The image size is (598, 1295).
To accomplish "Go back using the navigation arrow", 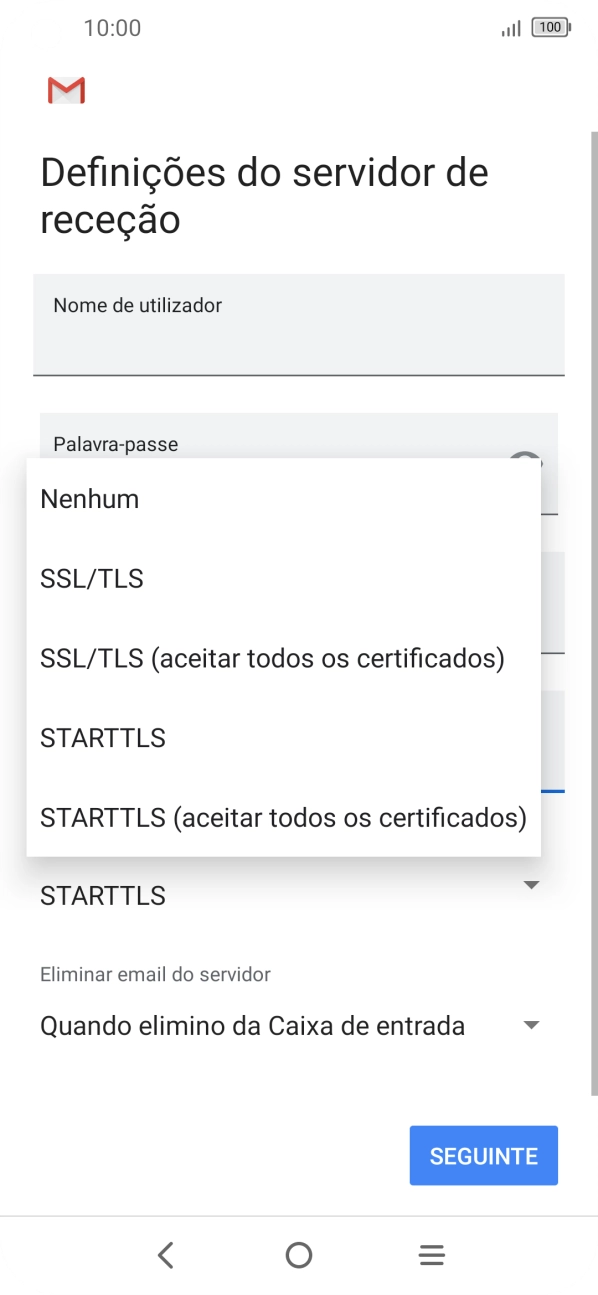I will pos(166,1255).
